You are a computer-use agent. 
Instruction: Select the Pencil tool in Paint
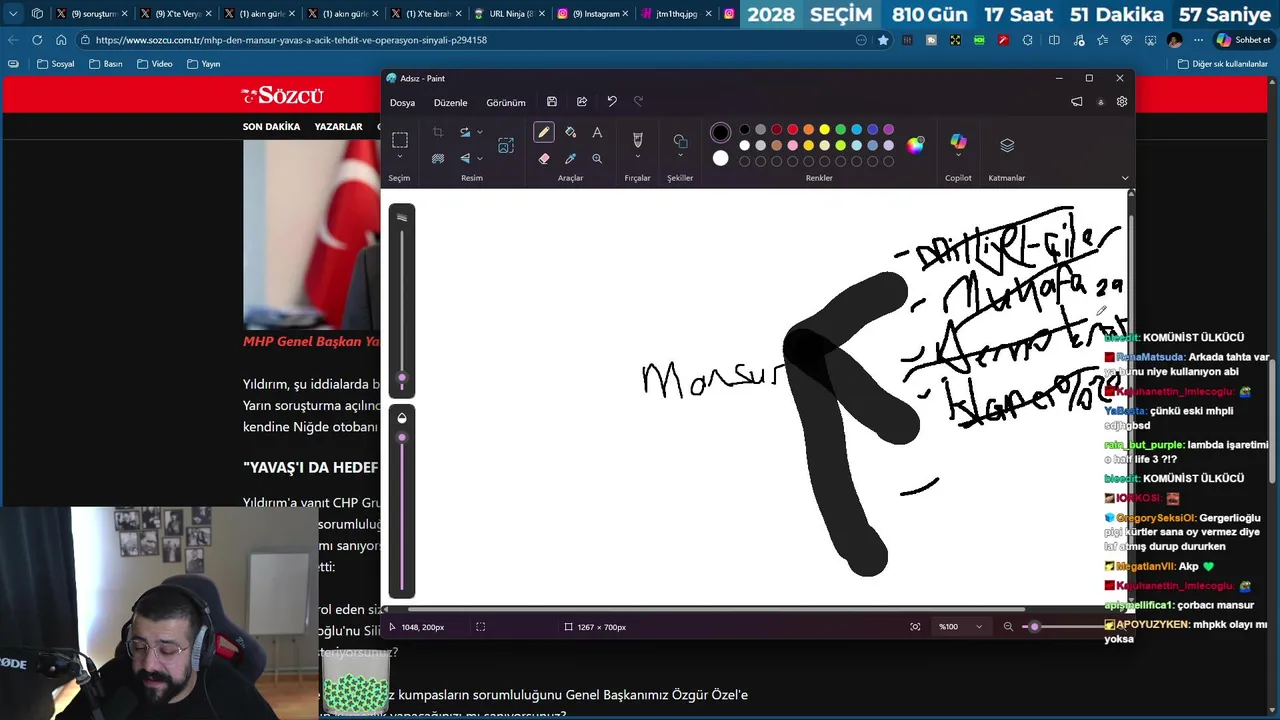point(543,132)
